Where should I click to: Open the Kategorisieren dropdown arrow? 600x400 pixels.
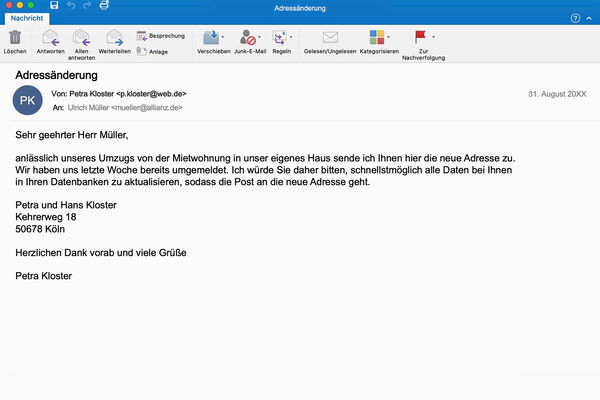(x=388, y=37)
